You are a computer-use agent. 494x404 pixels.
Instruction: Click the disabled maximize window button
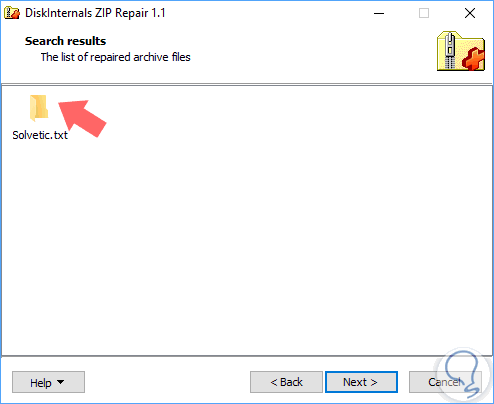[x=424, y=13]
